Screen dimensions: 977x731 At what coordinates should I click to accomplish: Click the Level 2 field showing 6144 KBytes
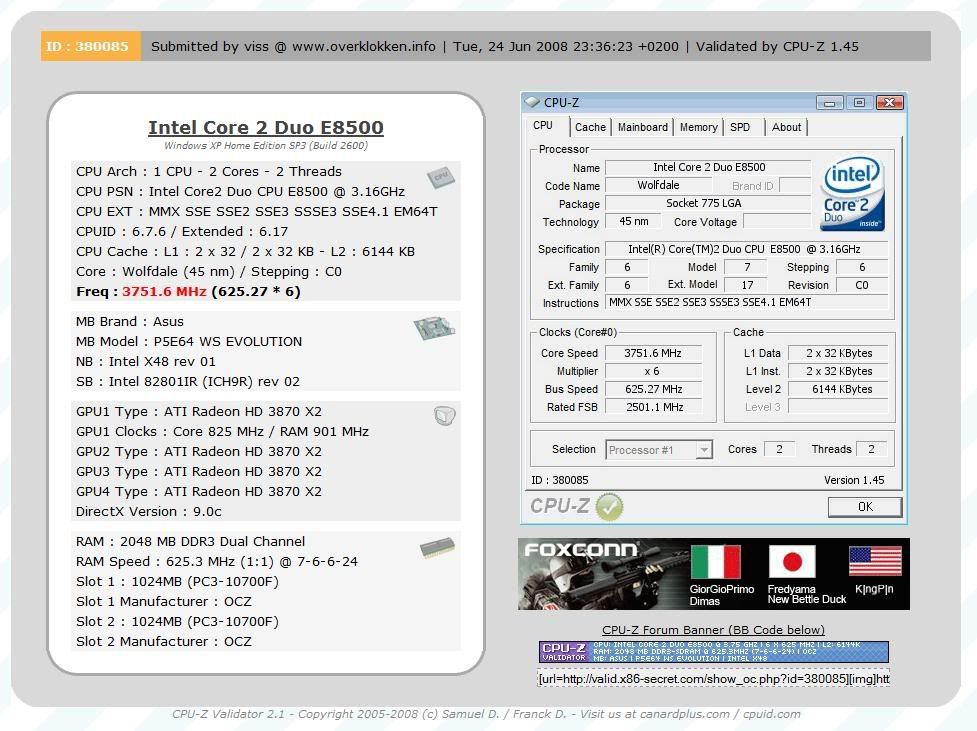(838, 389)
